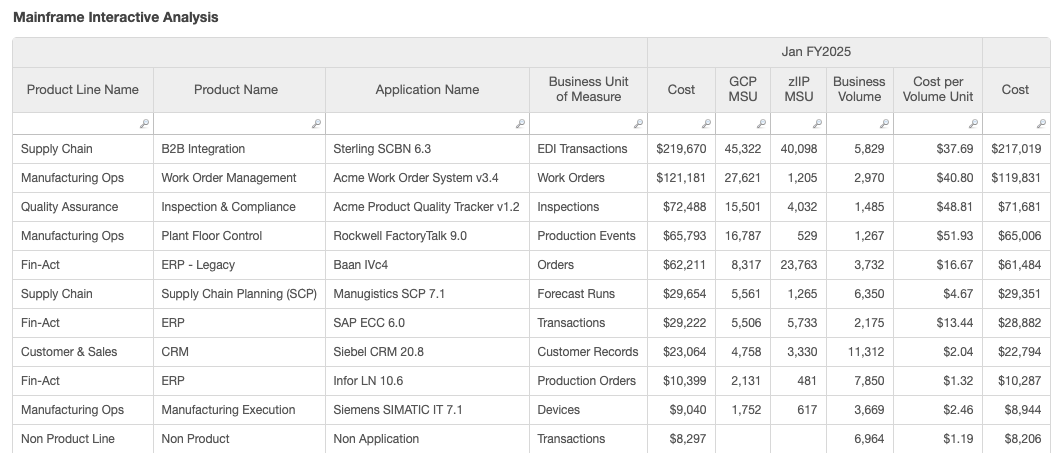Sort by the Product Name column header

click(x=236, y=90)
